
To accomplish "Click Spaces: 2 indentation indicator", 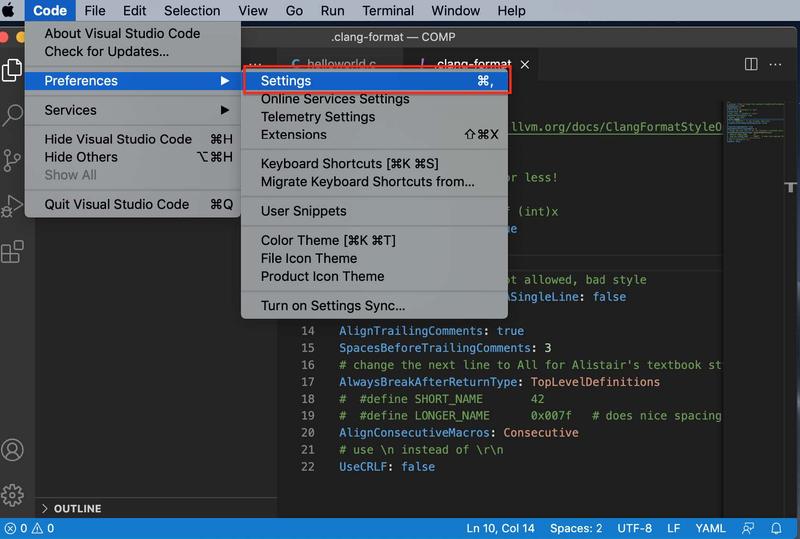I will 576,528.
